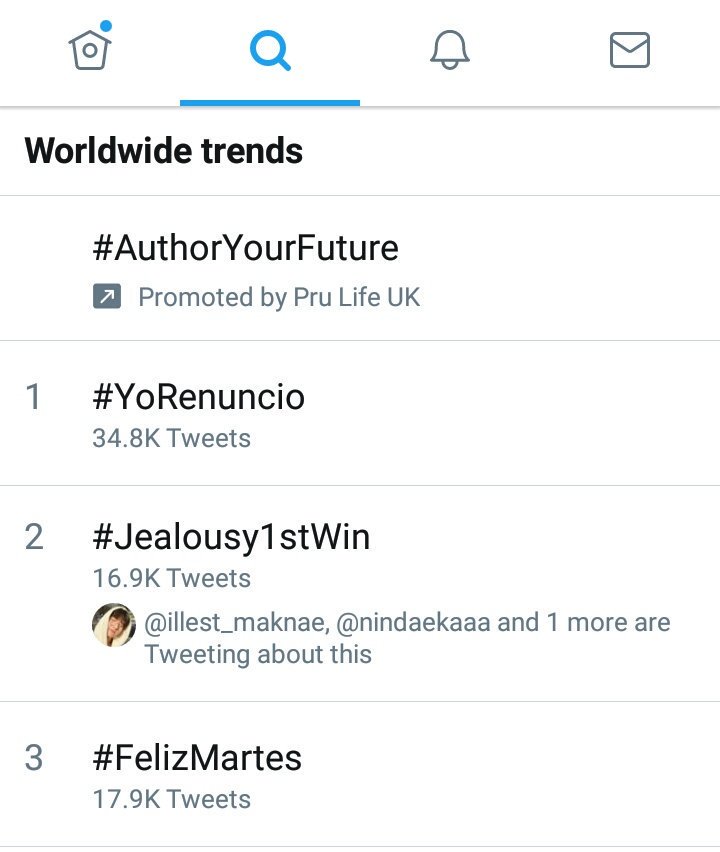Tap the blue underline beneath the Search tab

pyautogui.click(x=269, y=102)
